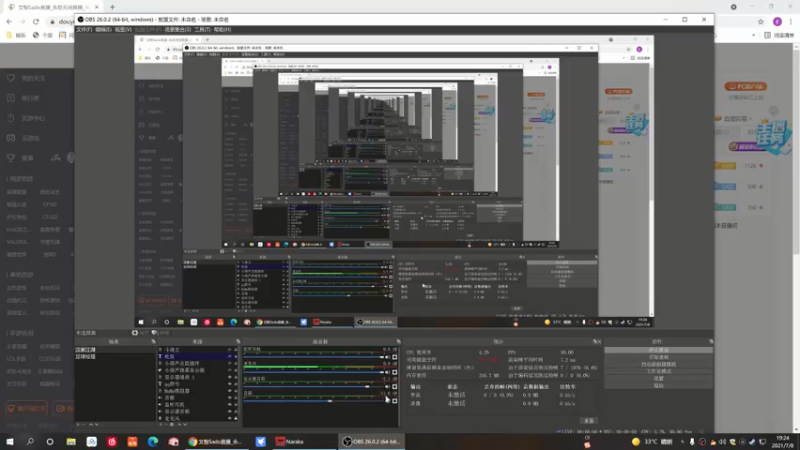The width and height of the screenshot is (800, 450).
Task: Switch to the Chrome window in taskbar
Action: (x=215, y=442)
